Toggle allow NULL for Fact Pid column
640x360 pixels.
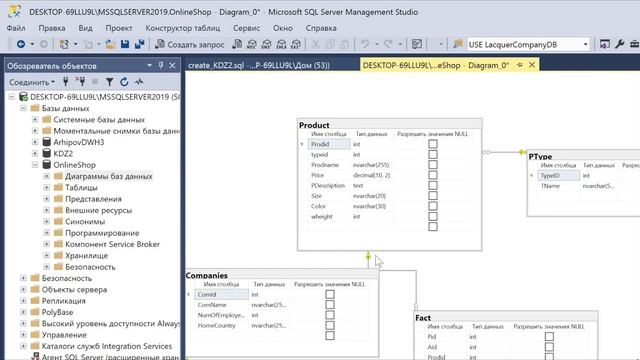pos(549,336)
